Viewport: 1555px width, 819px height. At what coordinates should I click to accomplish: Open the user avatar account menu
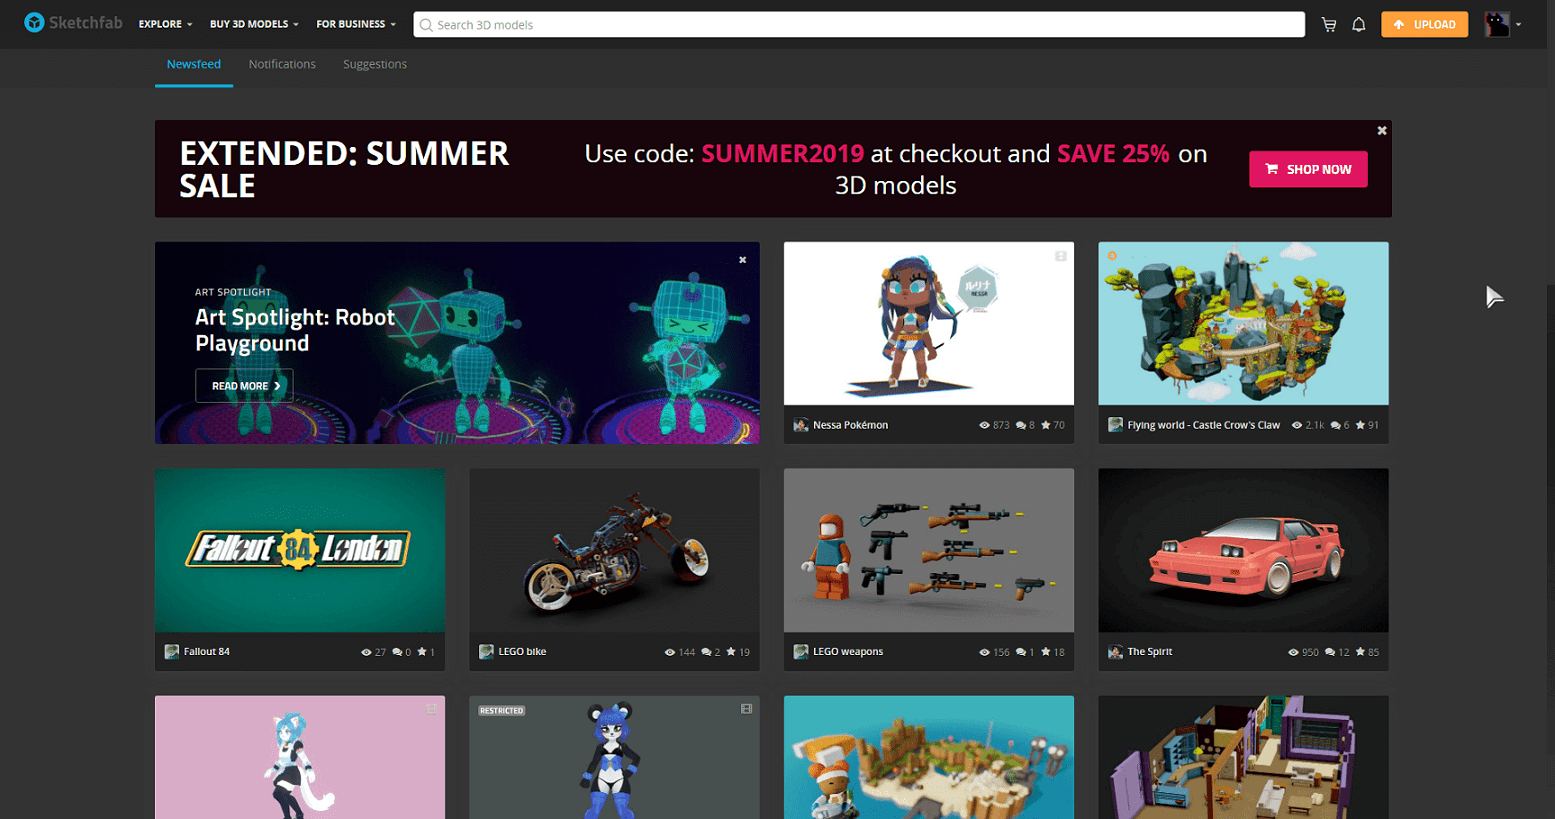coord(1503,24)
